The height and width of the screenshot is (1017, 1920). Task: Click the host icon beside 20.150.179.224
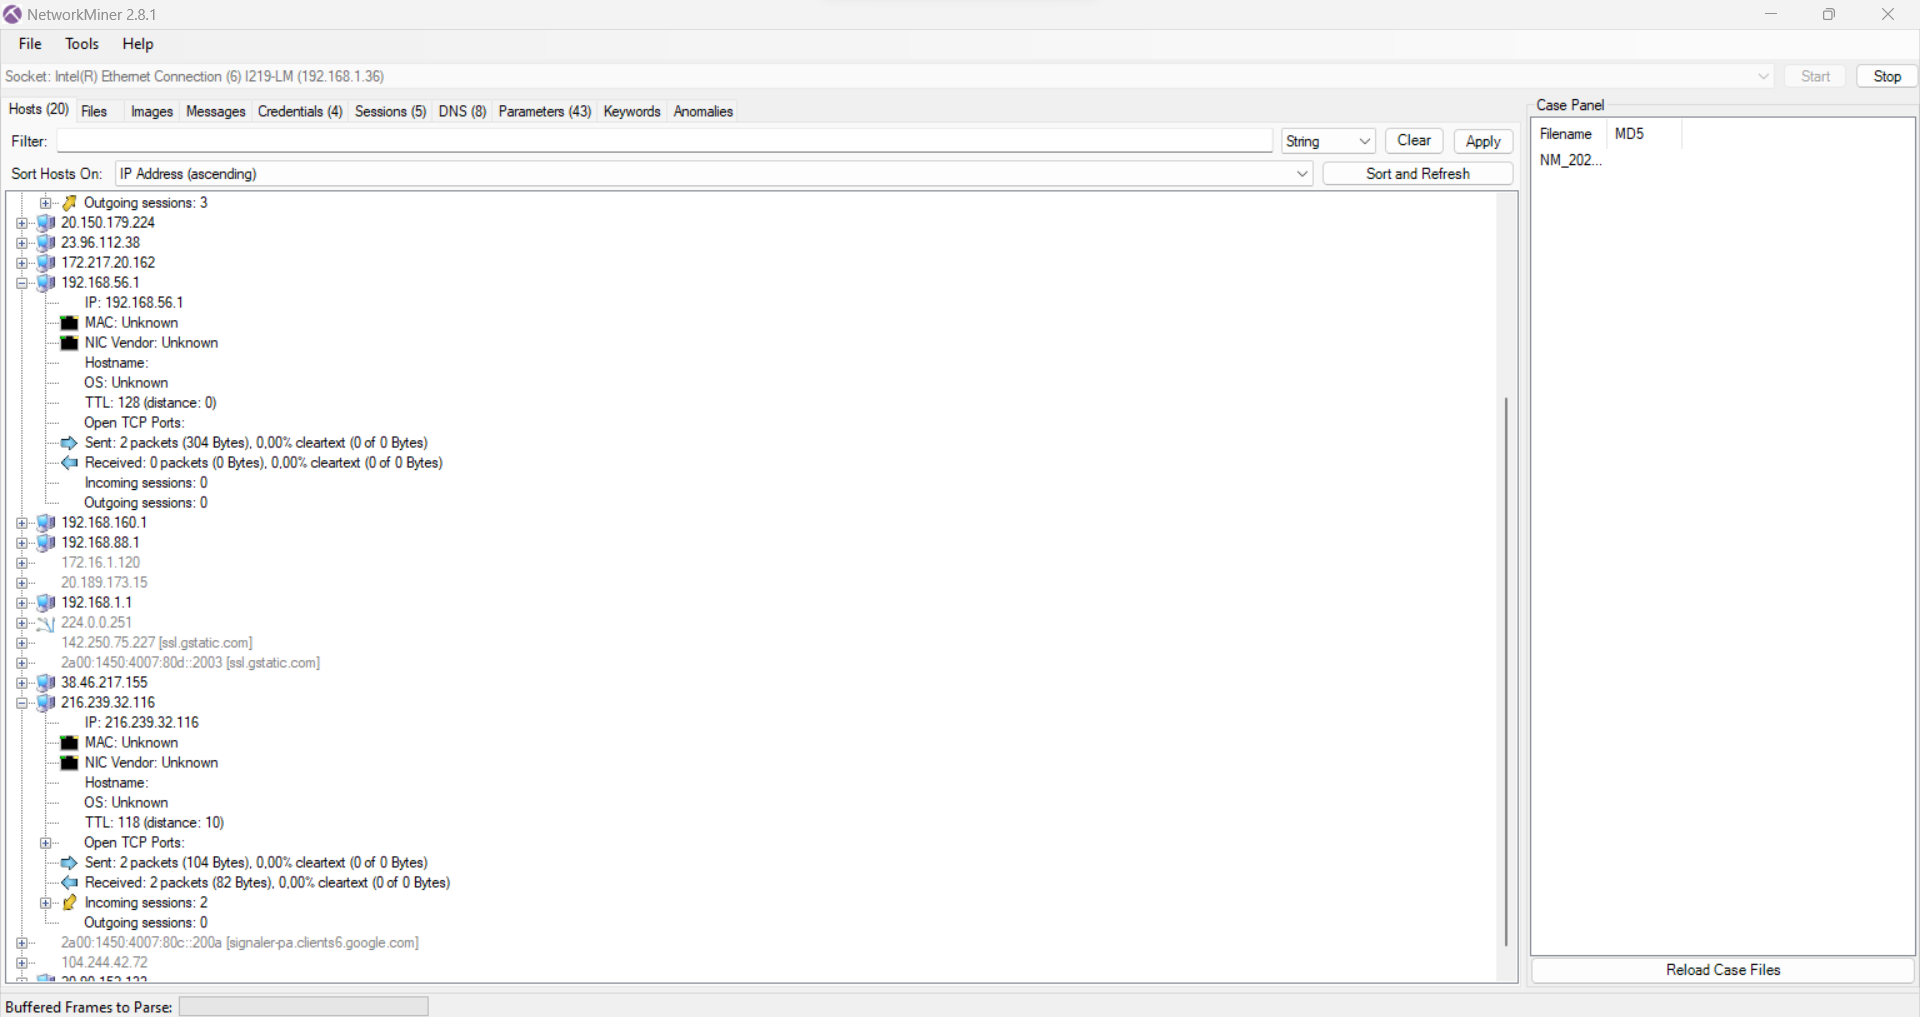coord(46,223)
